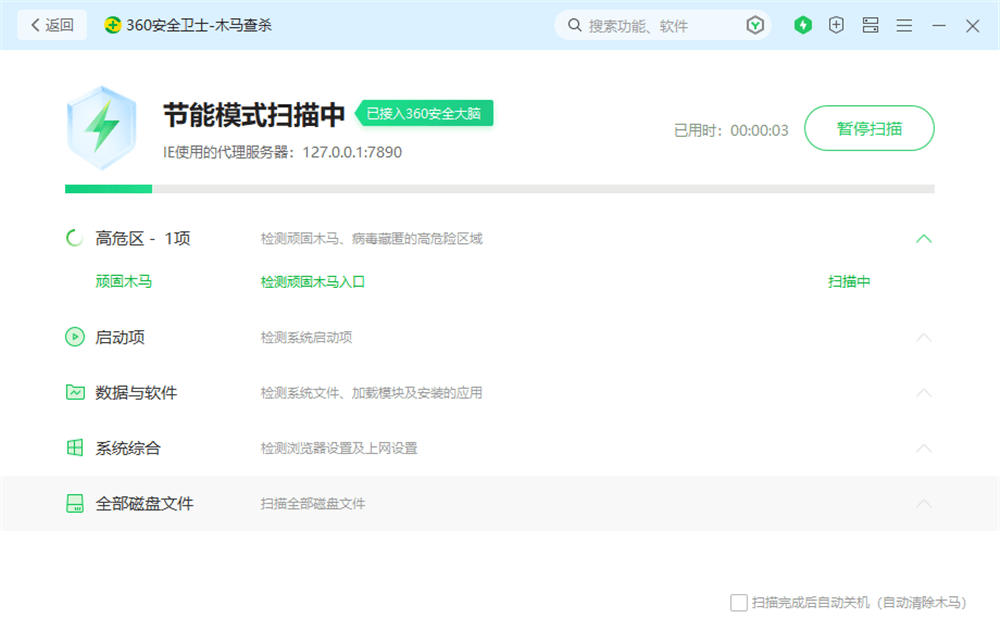The height and width of the screenshot is (630, 1000).
Task: Click the 暂停扫描 button
Action: (869, 128)
